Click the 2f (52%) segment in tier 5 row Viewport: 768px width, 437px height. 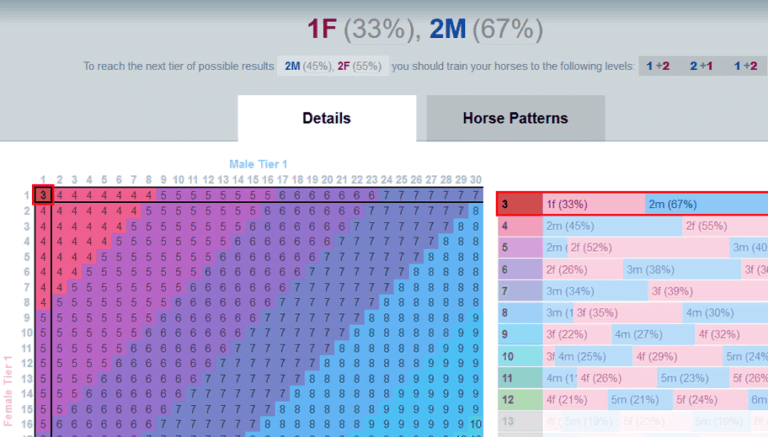point(648,247)
